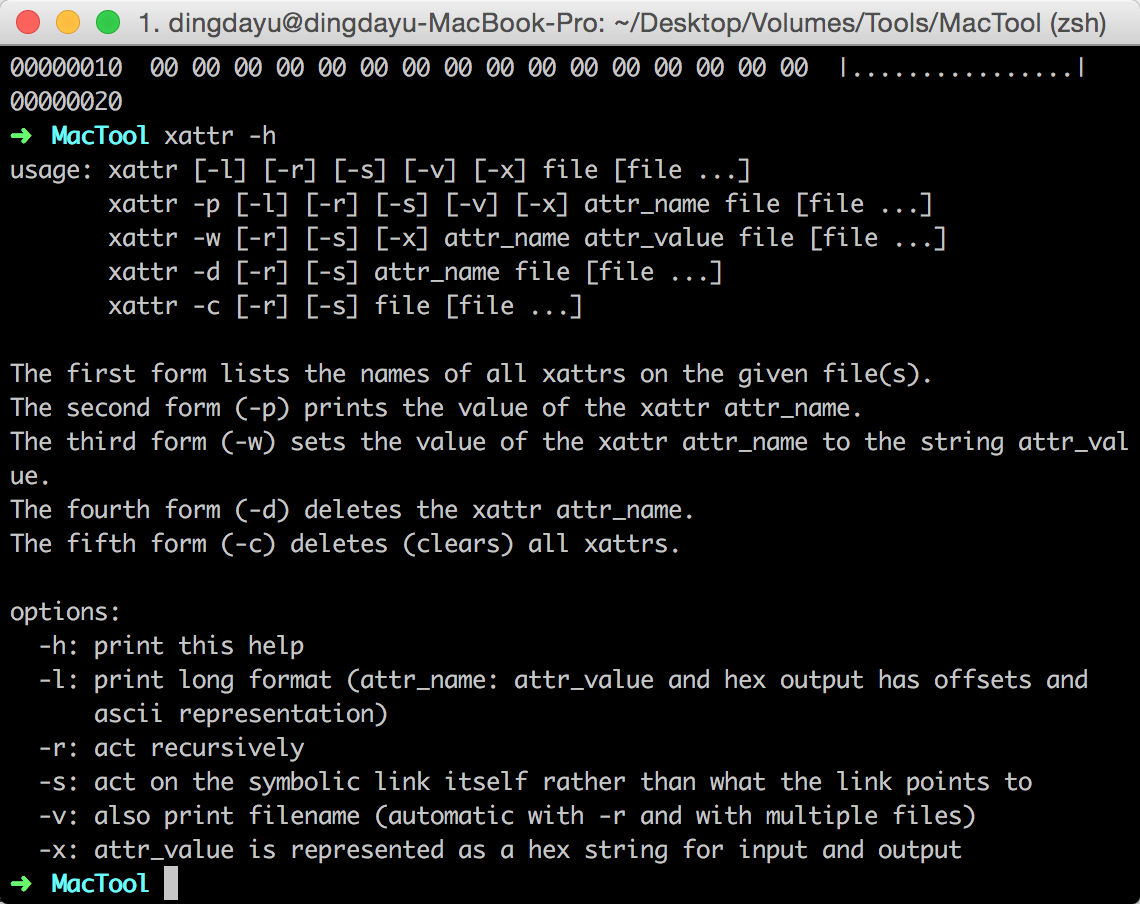Click the '-h: print this help' line
Image resolution: width=1140 pixels, height=904 pixels.
[x=171, y=646]
